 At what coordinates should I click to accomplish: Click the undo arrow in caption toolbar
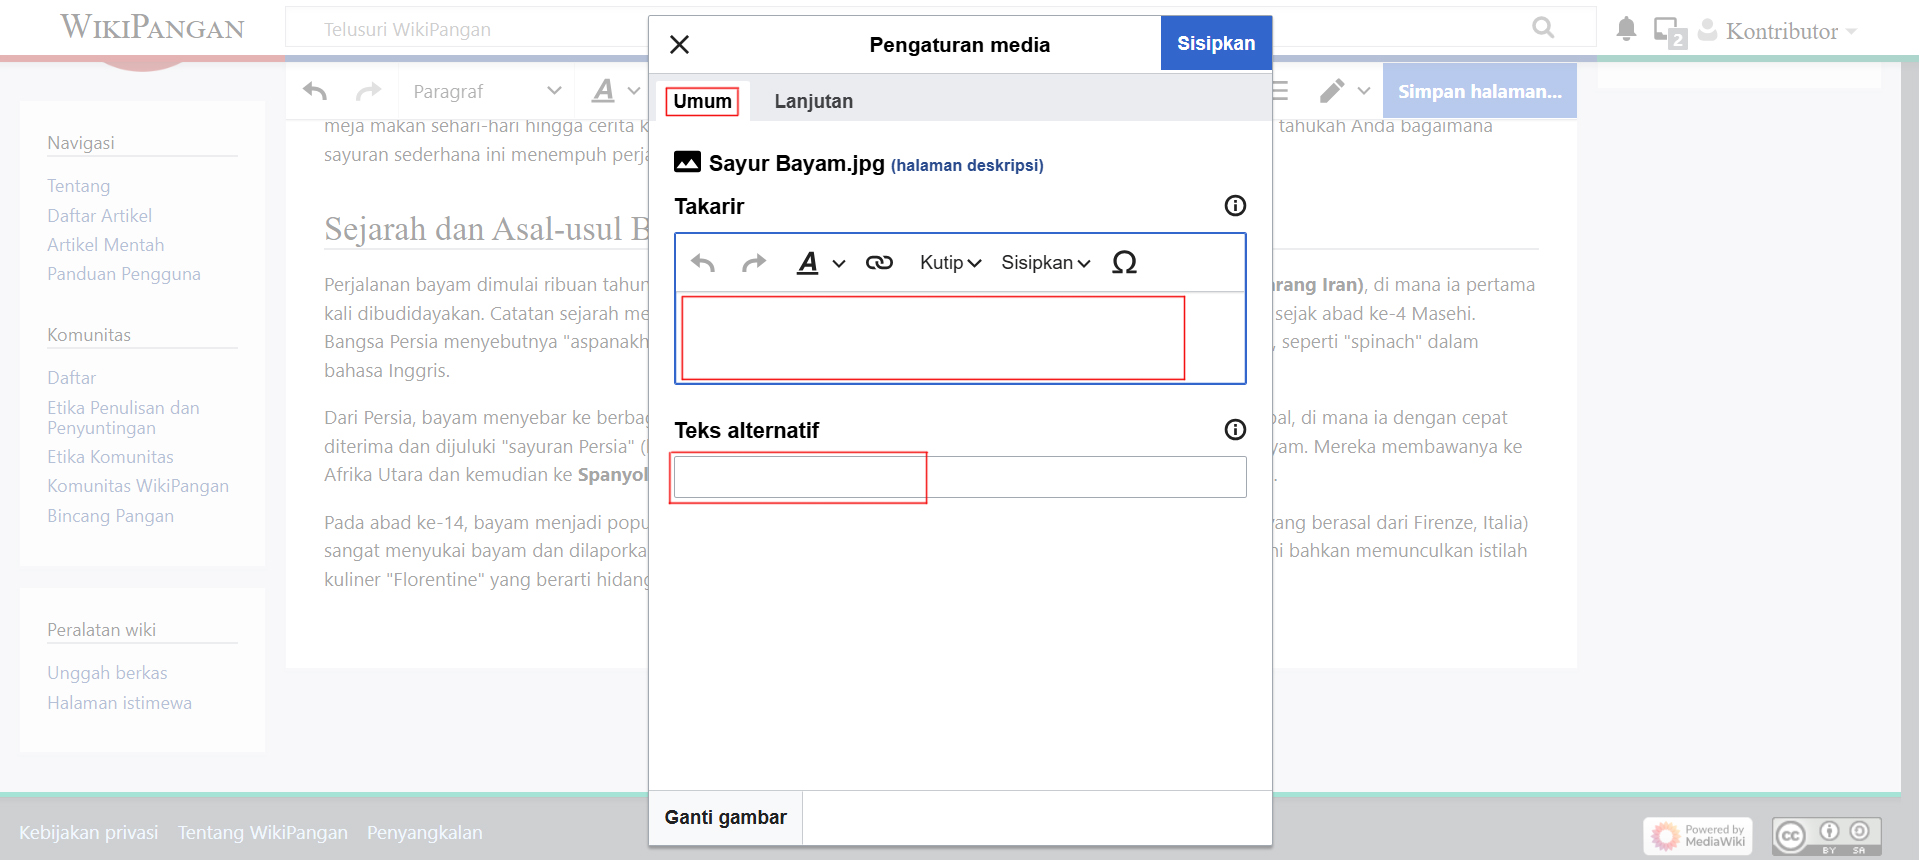(703, 263)
